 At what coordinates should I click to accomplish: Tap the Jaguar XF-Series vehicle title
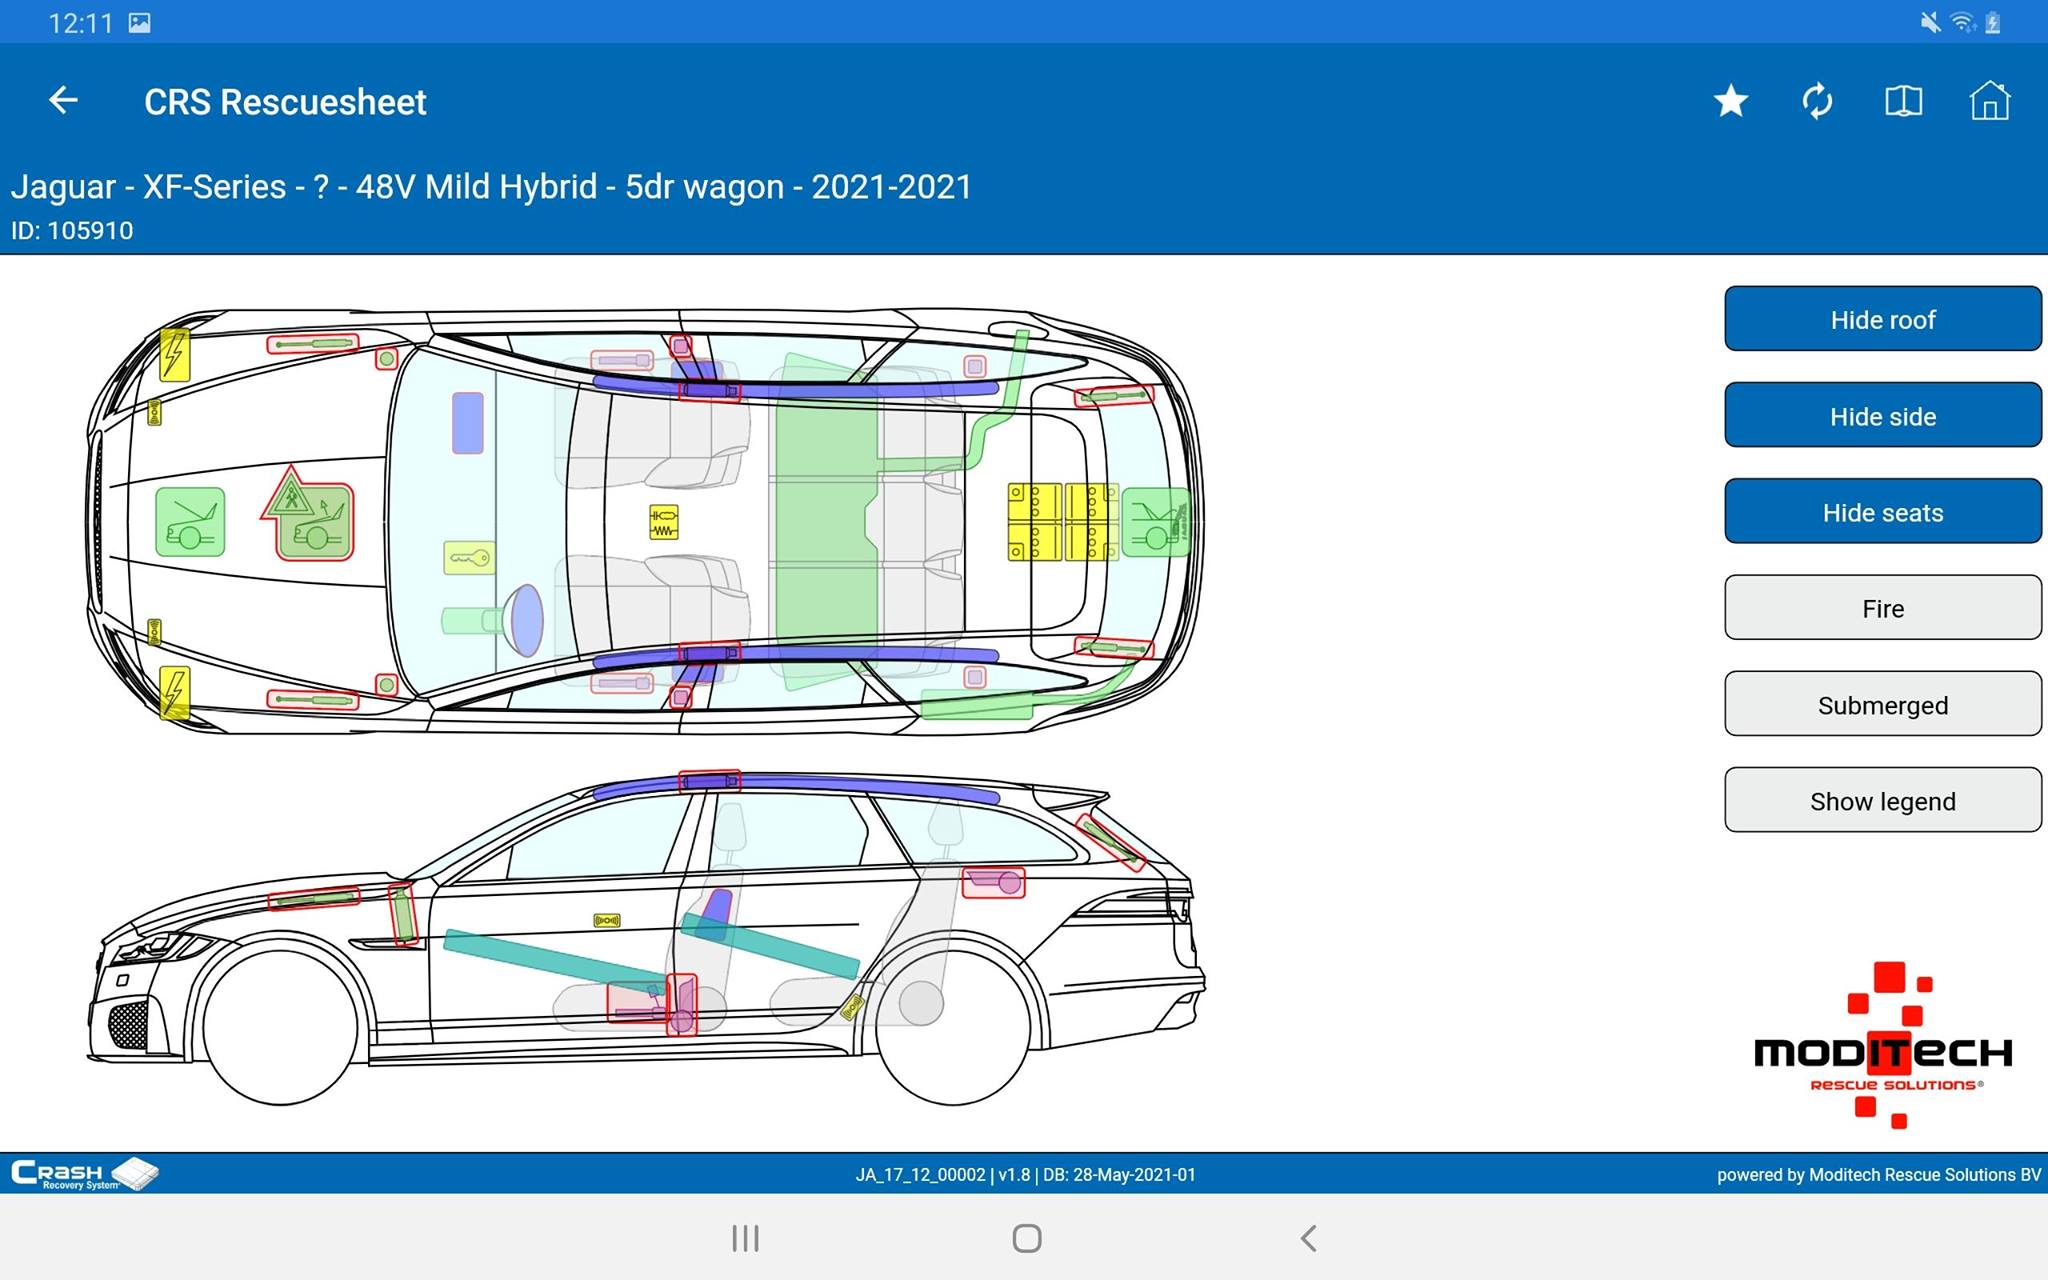point(491,187)
